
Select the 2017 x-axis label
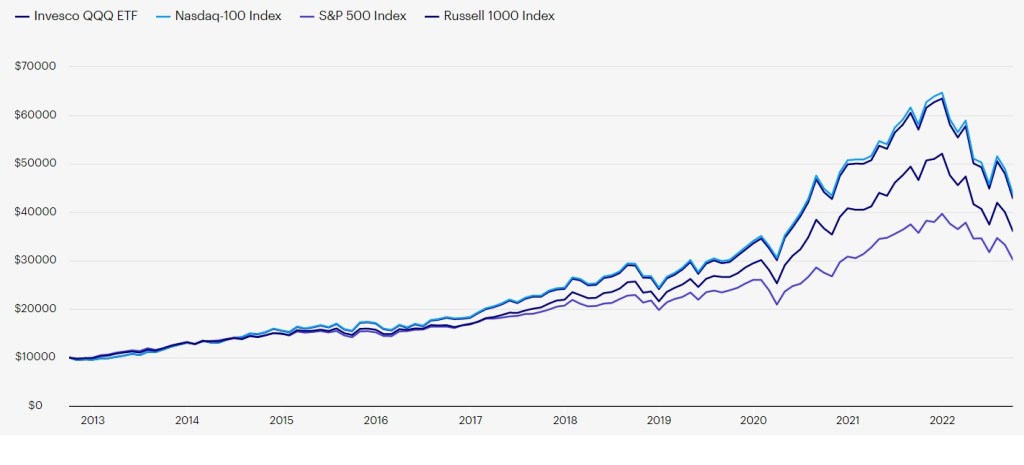point(470,420)
